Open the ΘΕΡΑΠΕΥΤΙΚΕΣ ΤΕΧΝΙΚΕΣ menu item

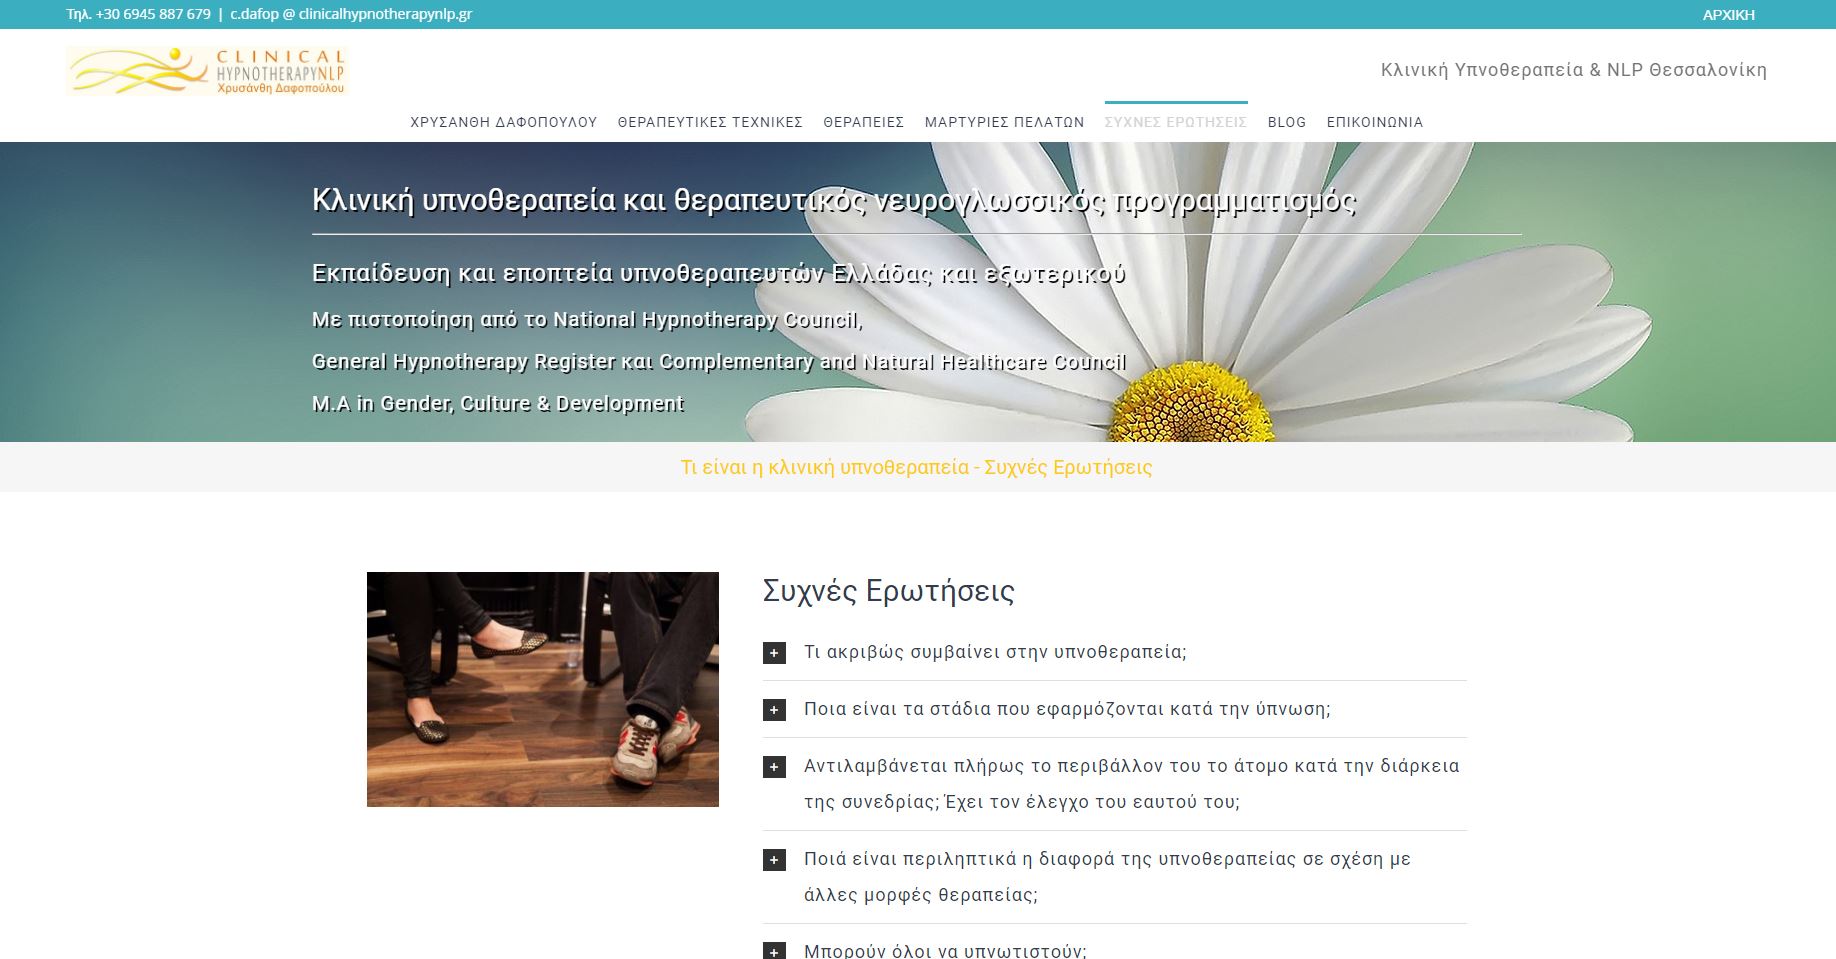click(x=710, y=122)
